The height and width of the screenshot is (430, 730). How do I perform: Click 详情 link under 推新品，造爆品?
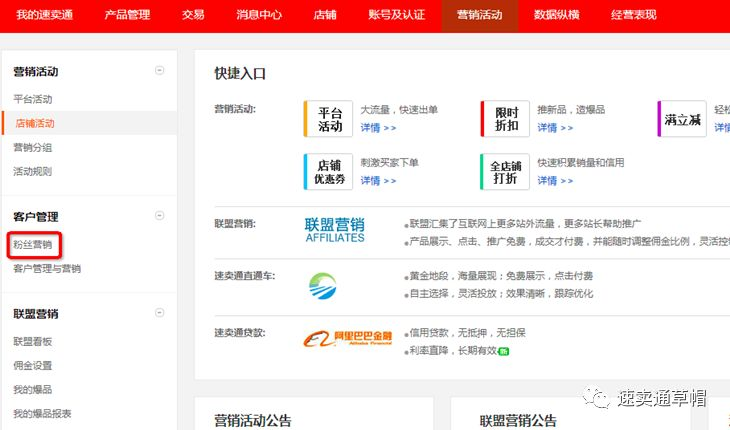[555, 128]
